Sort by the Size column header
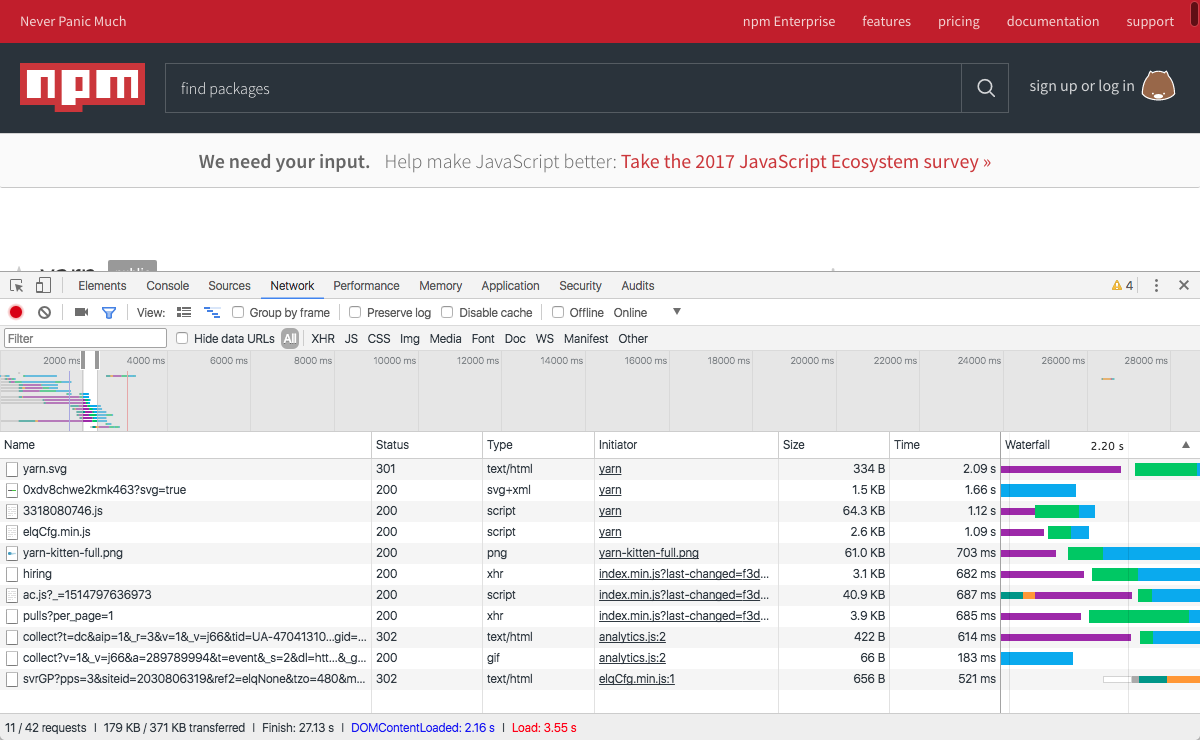The height and width of the screenshot is (740, 1200). tap(834, 445)
